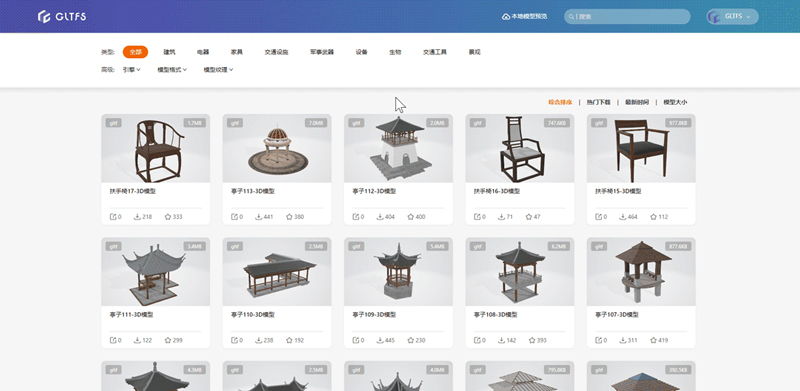Sort models by 模型大小
Viewport: 800px width, 391px height.
tap(675, 102)
